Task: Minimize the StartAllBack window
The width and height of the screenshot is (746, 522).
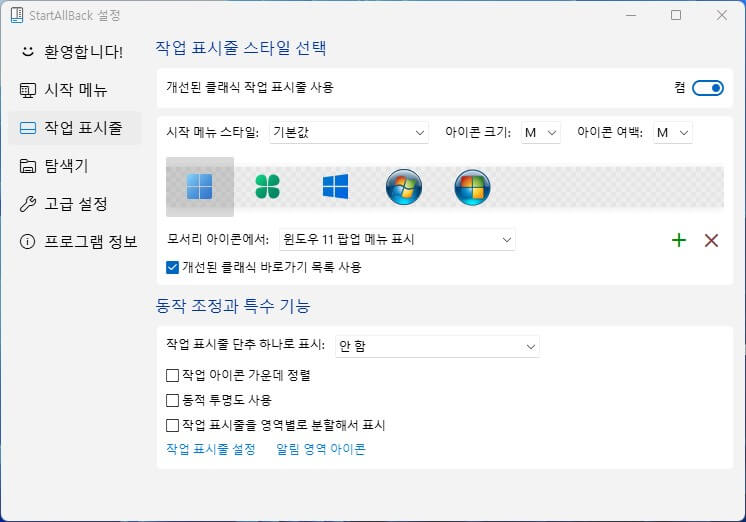Action: point(631,15)
